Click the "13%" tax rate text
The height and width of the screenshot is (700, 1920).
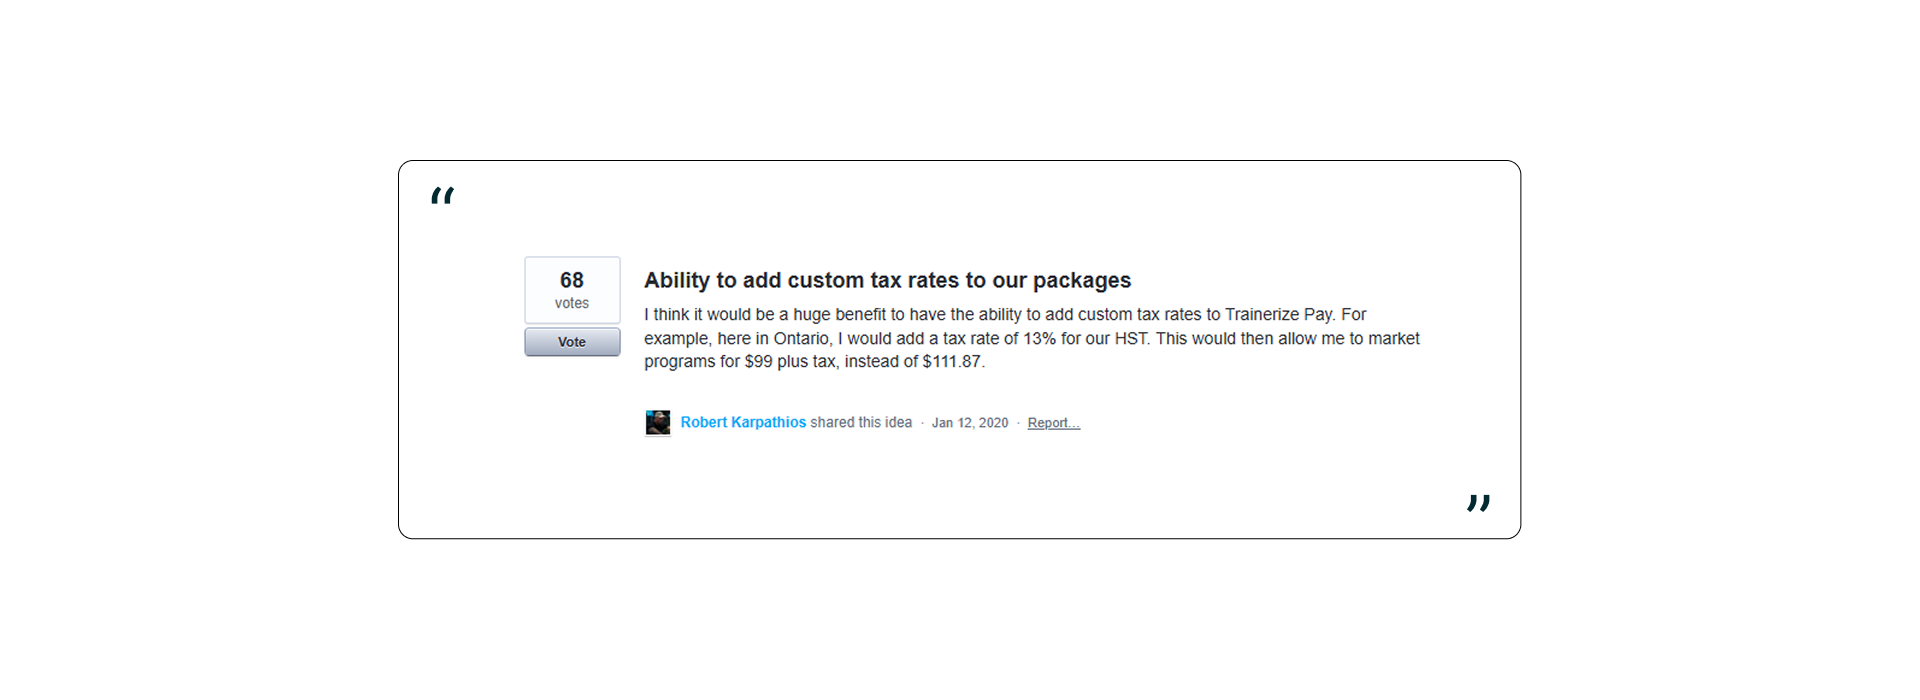1039,338
